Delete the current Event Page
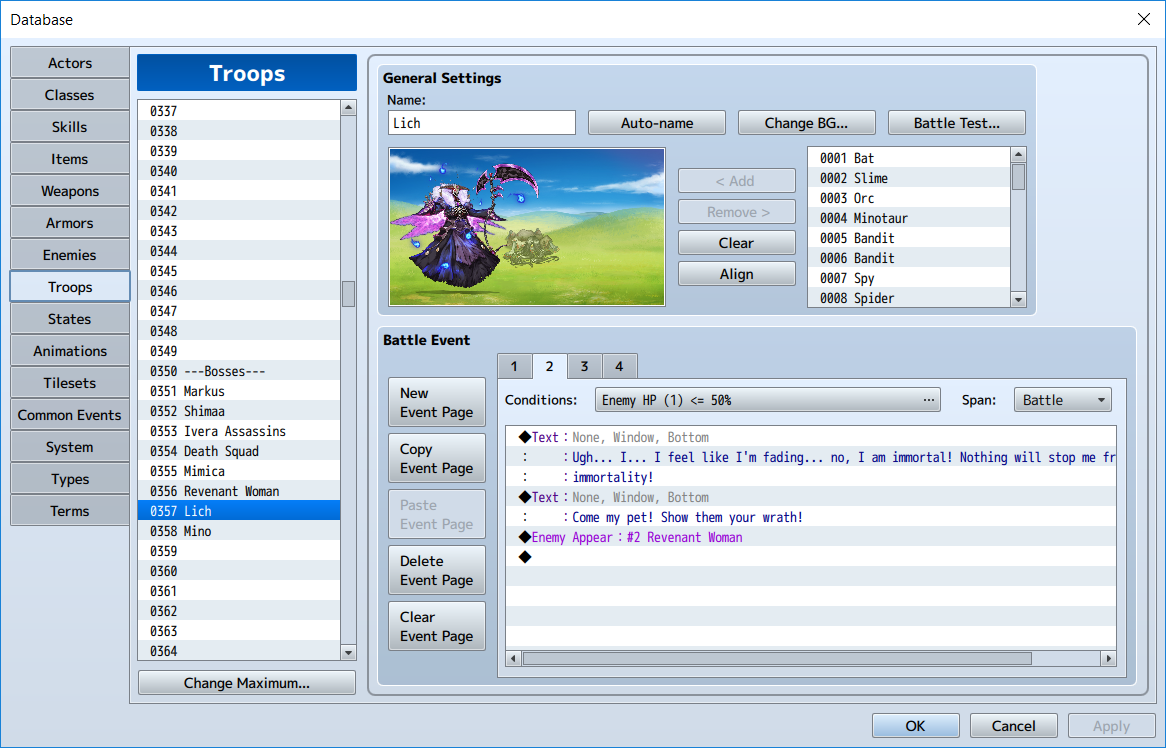 (x=437, y=570)
